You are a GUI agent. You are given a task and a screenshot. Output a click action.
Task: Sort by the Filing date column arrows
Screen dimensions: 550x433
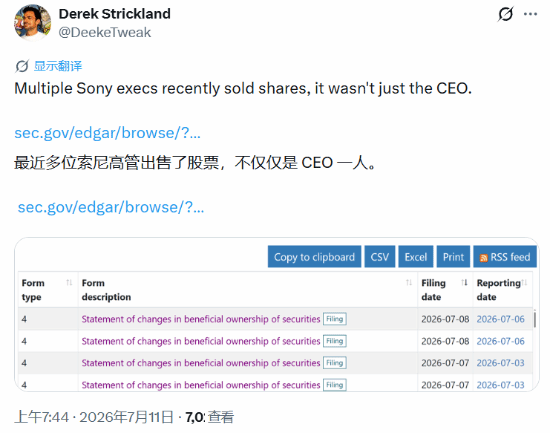point(464,283)
